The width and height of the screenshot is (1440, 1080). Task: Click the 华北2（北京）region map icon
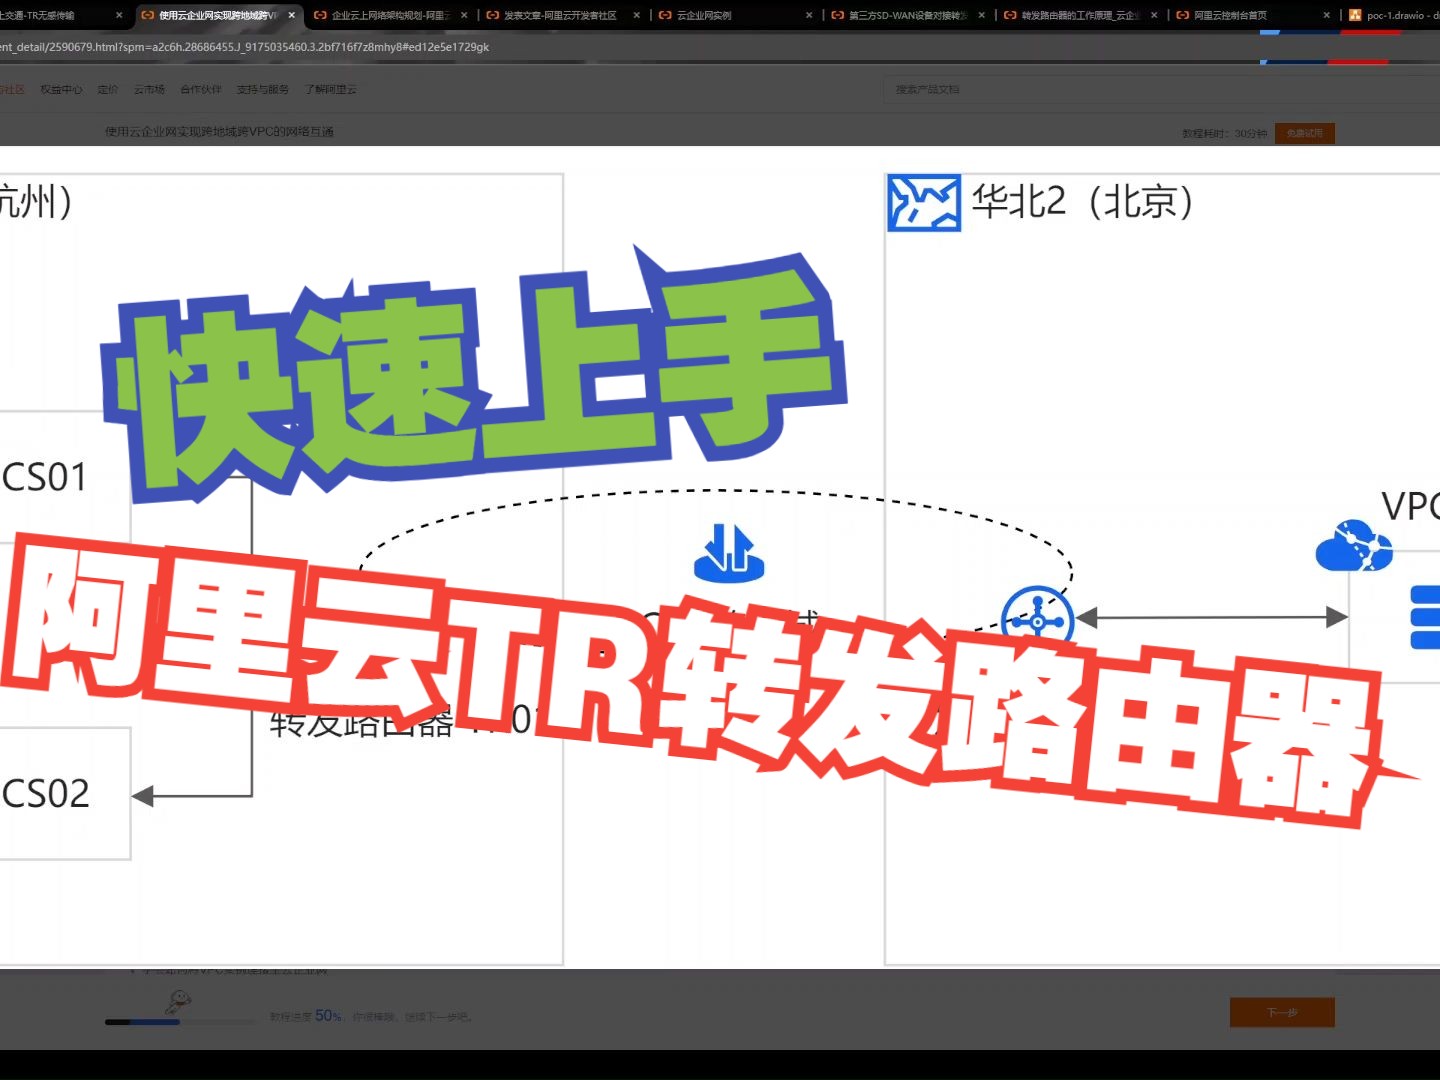tap(923, 201)
